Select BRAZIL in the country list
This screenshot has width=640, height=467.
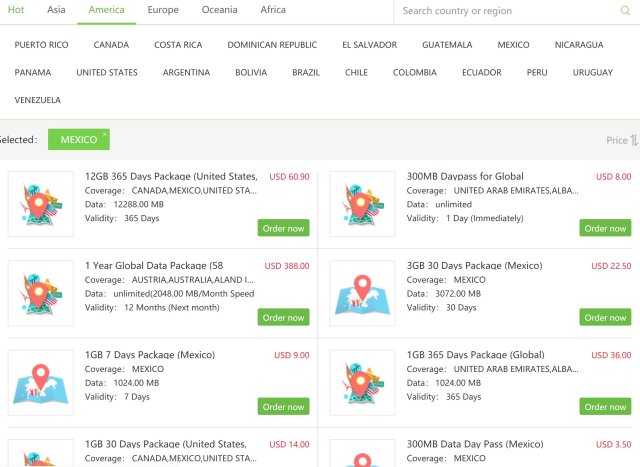(x=306, y=73)
